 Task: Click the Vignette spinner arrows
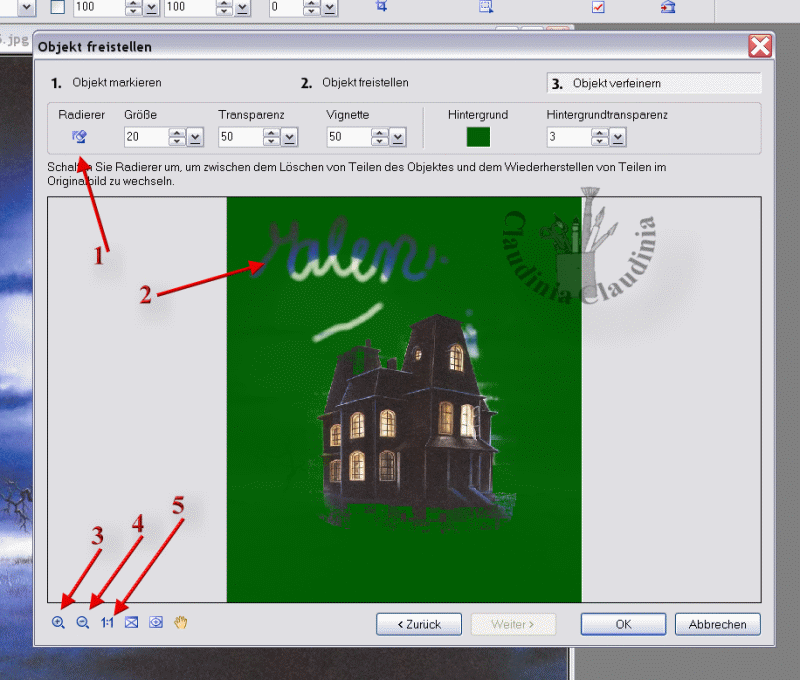(x=380, y=137)
